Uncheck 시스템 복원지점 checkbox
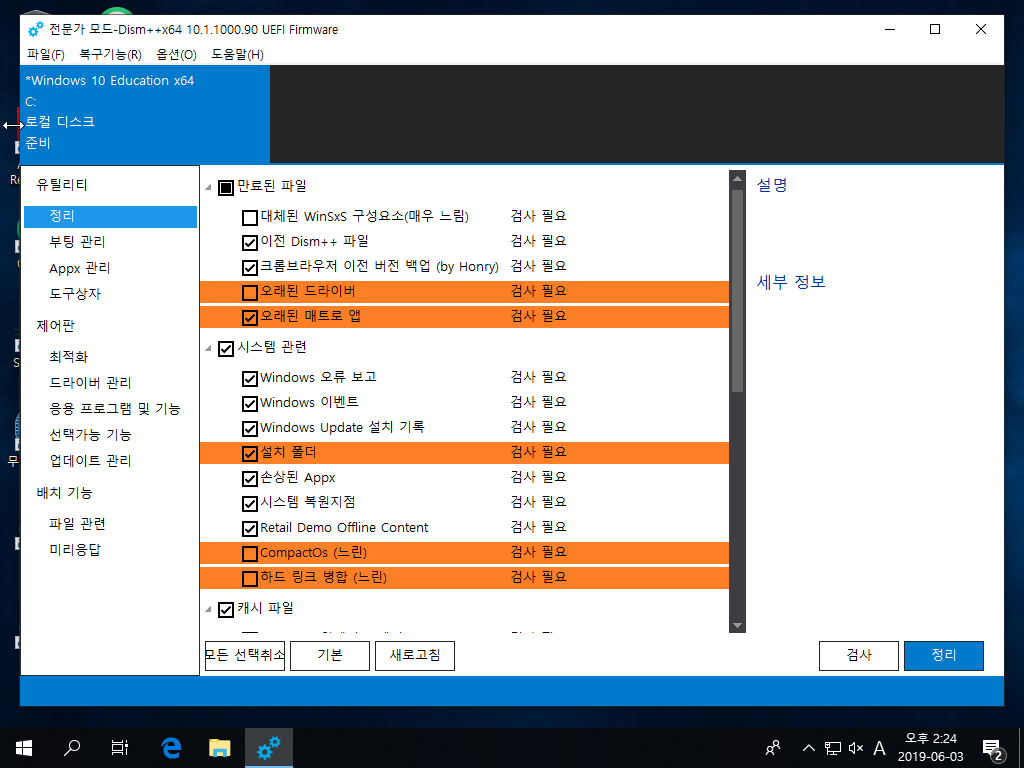The height and width of the screenshot is (768, 1024). (249, 504)
